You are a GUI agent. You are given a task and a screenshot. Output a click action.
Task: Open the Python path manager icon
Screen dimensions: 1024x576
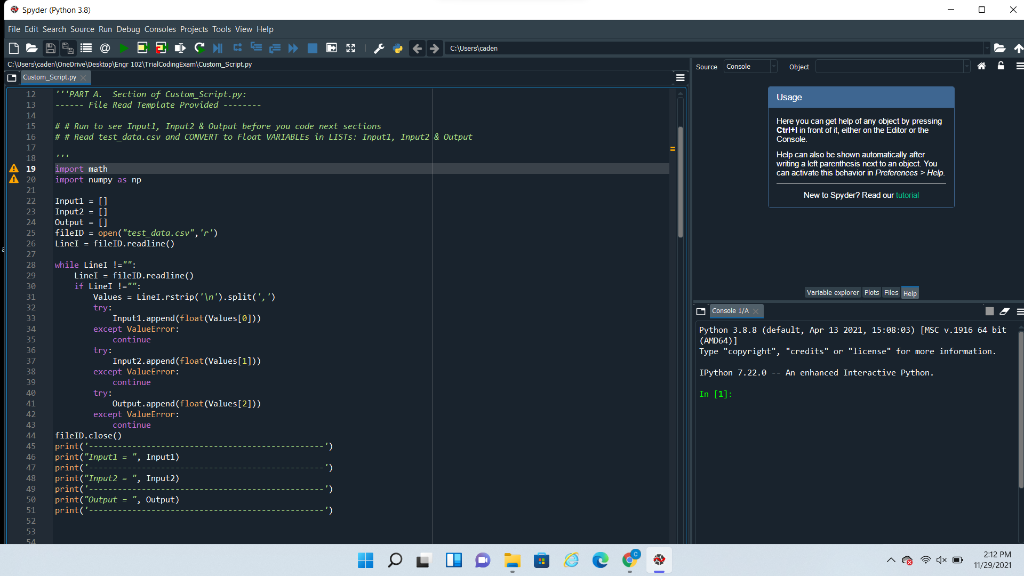(396, 47)
